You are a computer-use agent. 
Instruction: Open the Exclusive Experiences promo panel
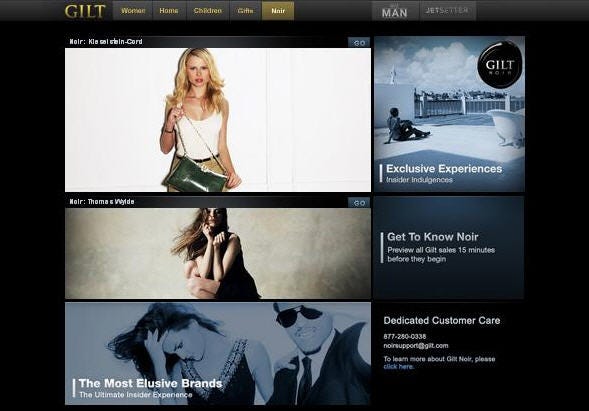(x=449, y=114)
